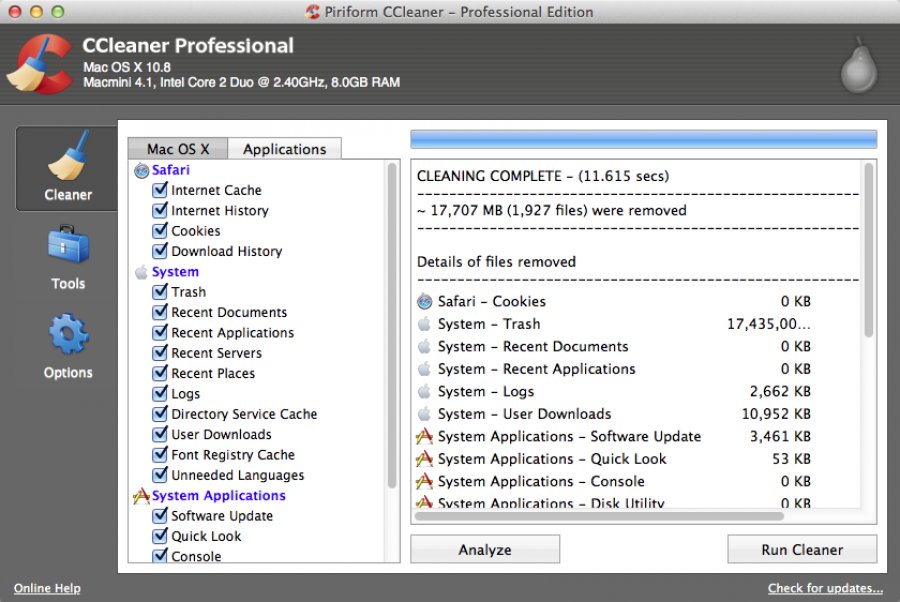The image size is (900, 602).
Task: Toggle Download History checkbox
Action: click(x=160, y=251)
